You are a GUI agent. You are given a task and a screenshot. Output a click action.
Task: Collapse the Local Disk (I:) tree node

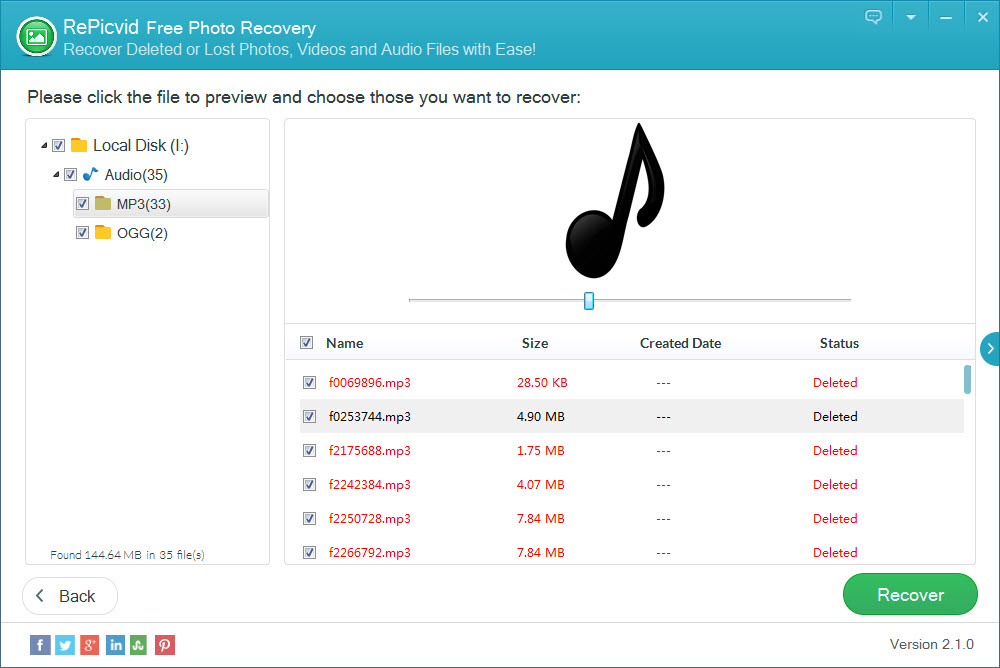pos(43,144)
